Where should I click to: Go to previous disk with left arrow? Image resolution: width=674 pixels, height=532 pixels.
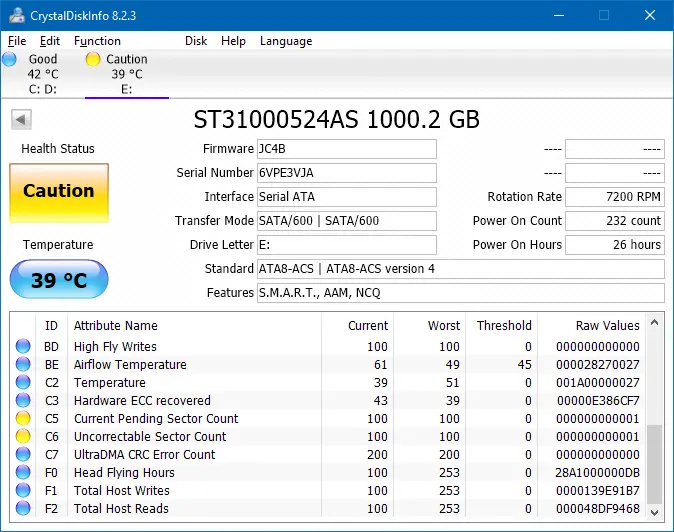pyautogui.click(x=21, y=119)
